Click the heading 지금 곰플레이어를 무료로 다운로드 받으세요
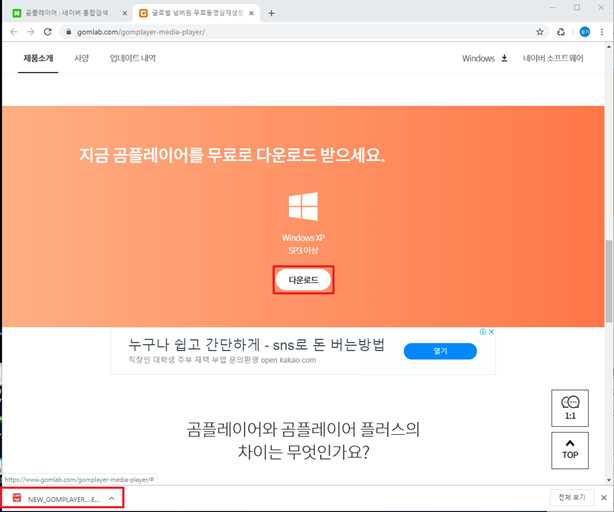Viewport: 614px width, 512px height. pos(232,155)
